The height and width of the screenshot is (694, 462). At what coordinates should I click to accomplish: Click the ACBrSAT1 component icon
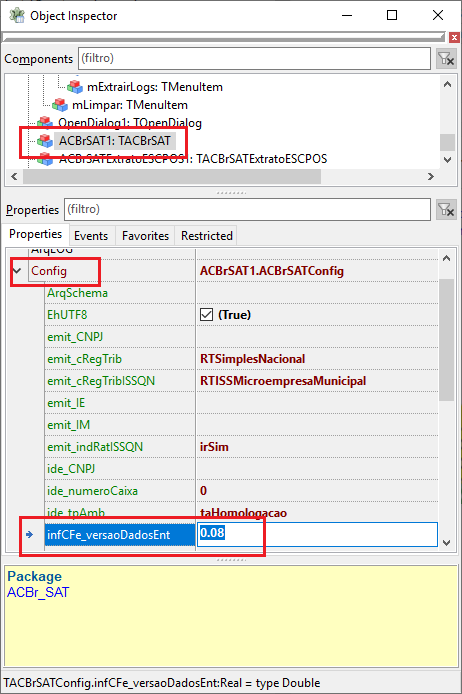[x=45, y=141]
